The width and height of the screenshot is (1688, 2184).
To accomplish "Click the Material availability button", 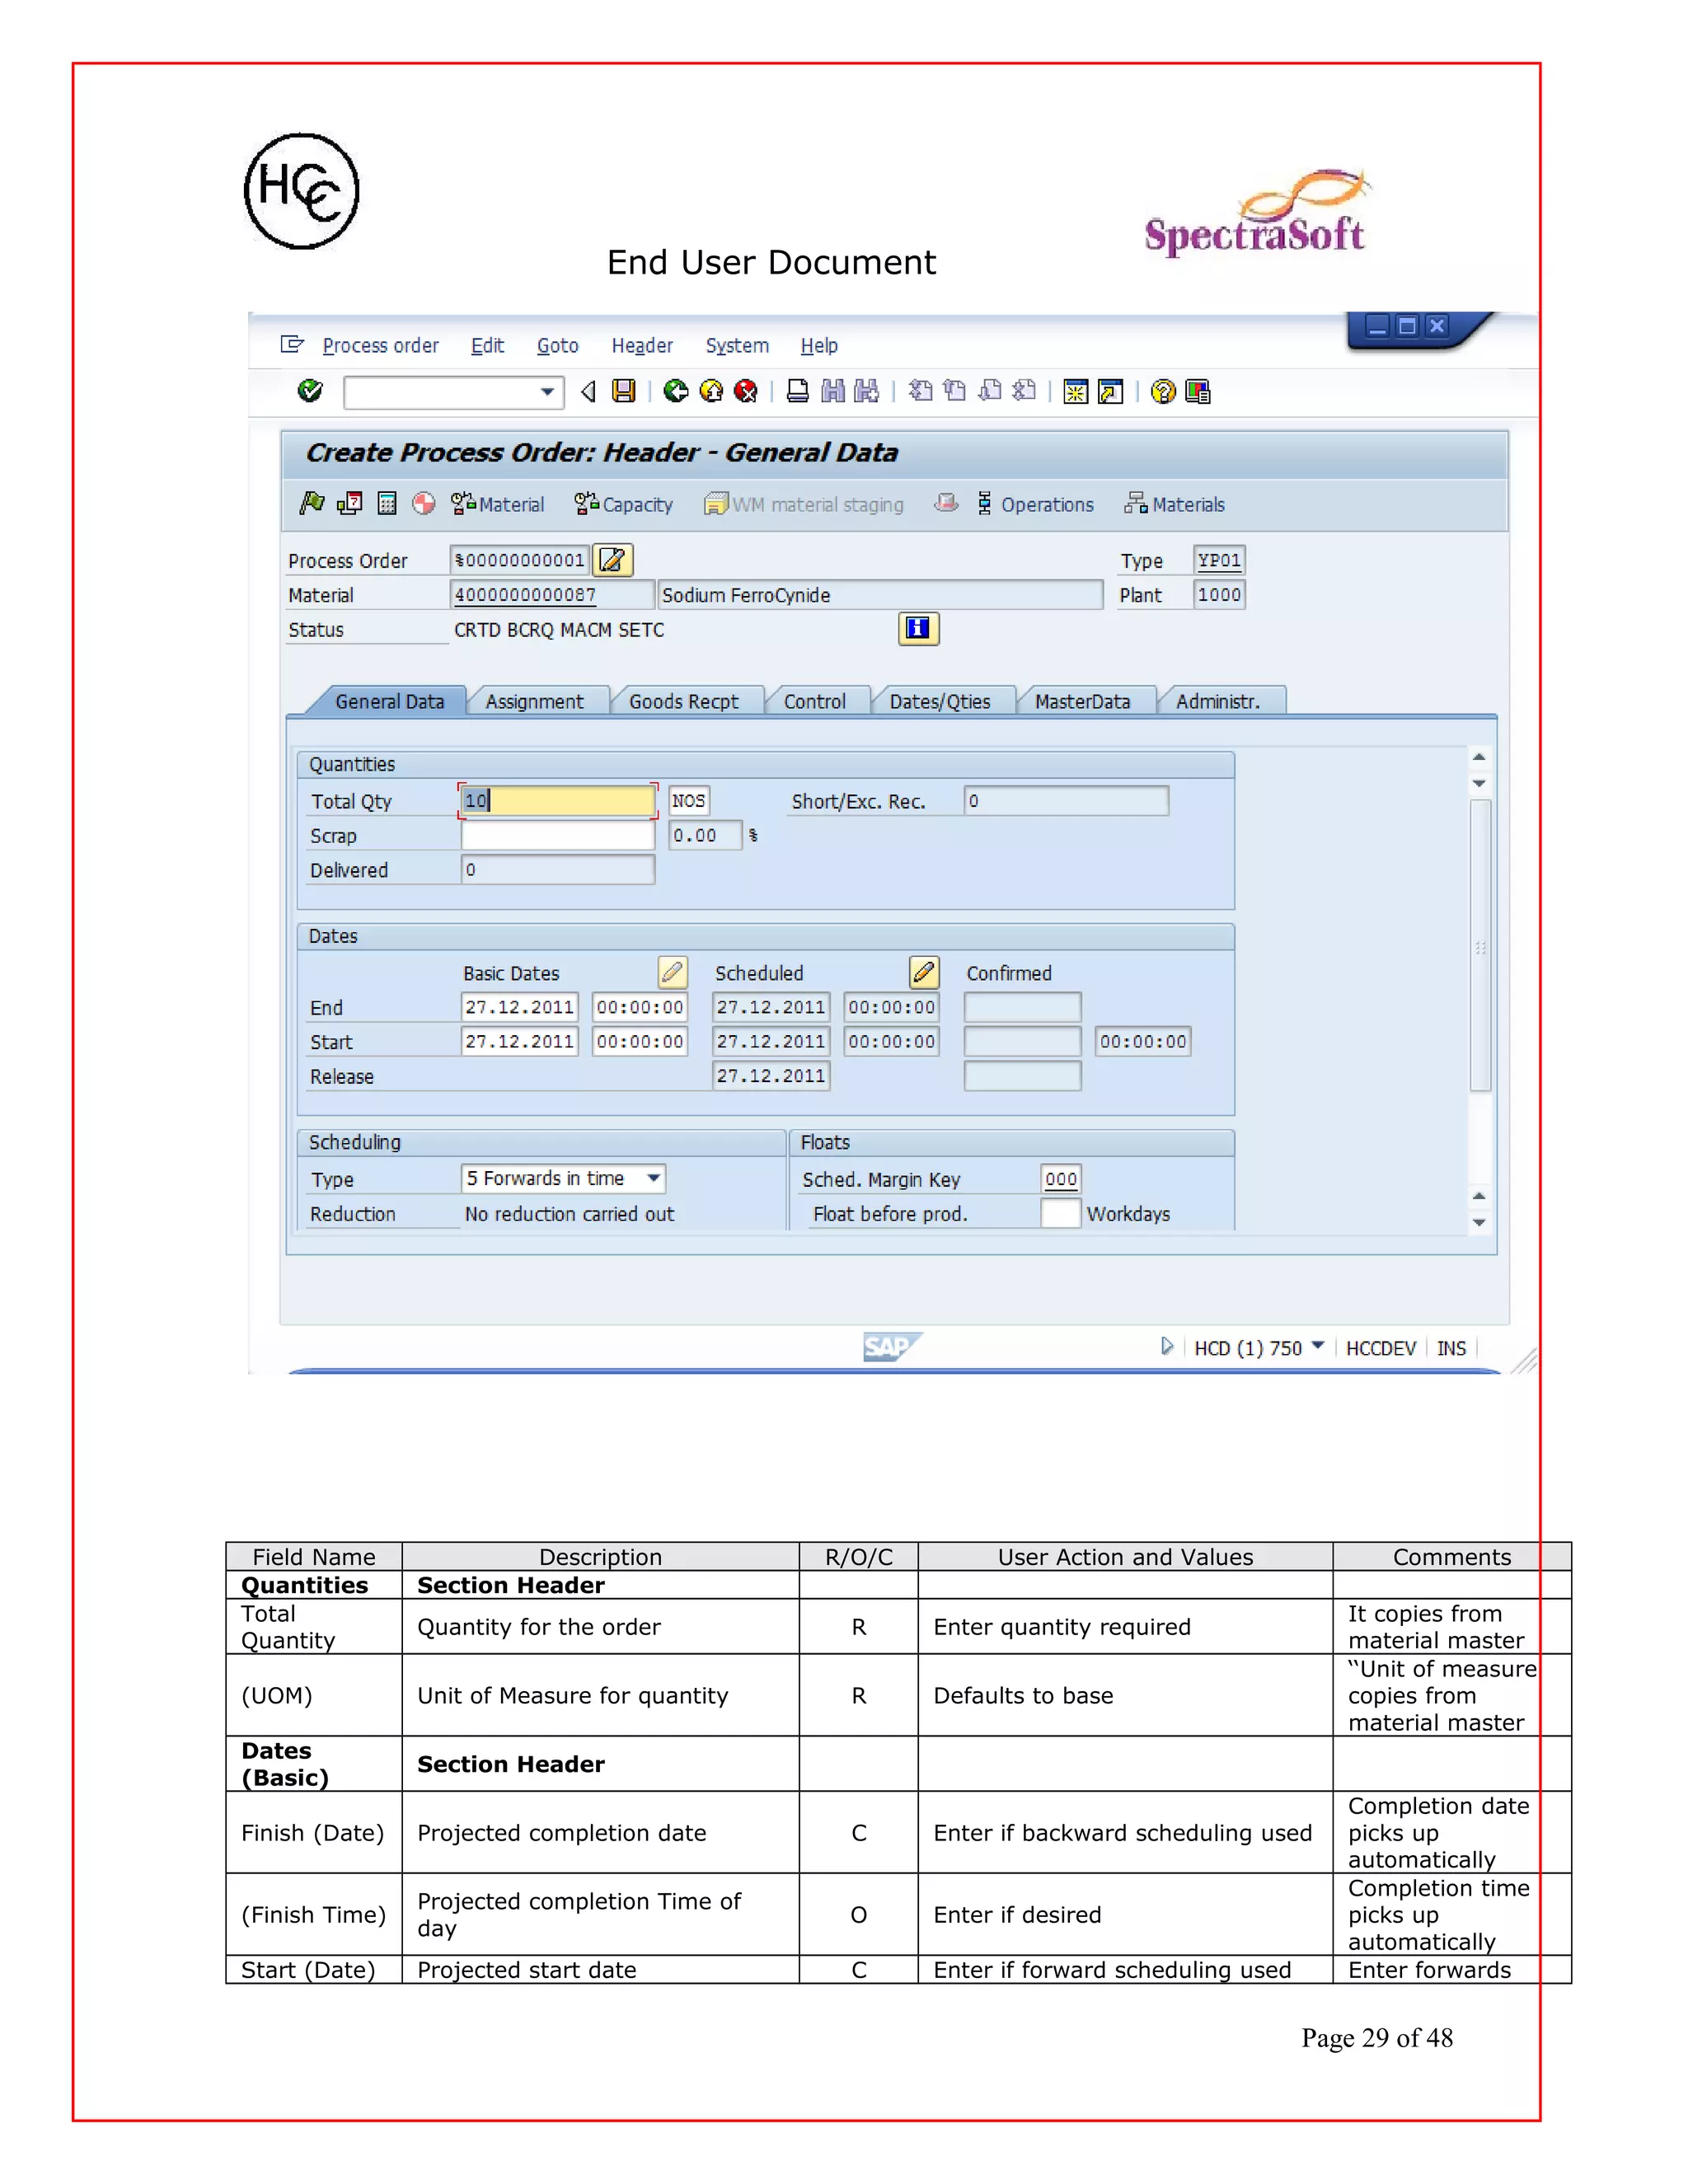I will [497, 504].
